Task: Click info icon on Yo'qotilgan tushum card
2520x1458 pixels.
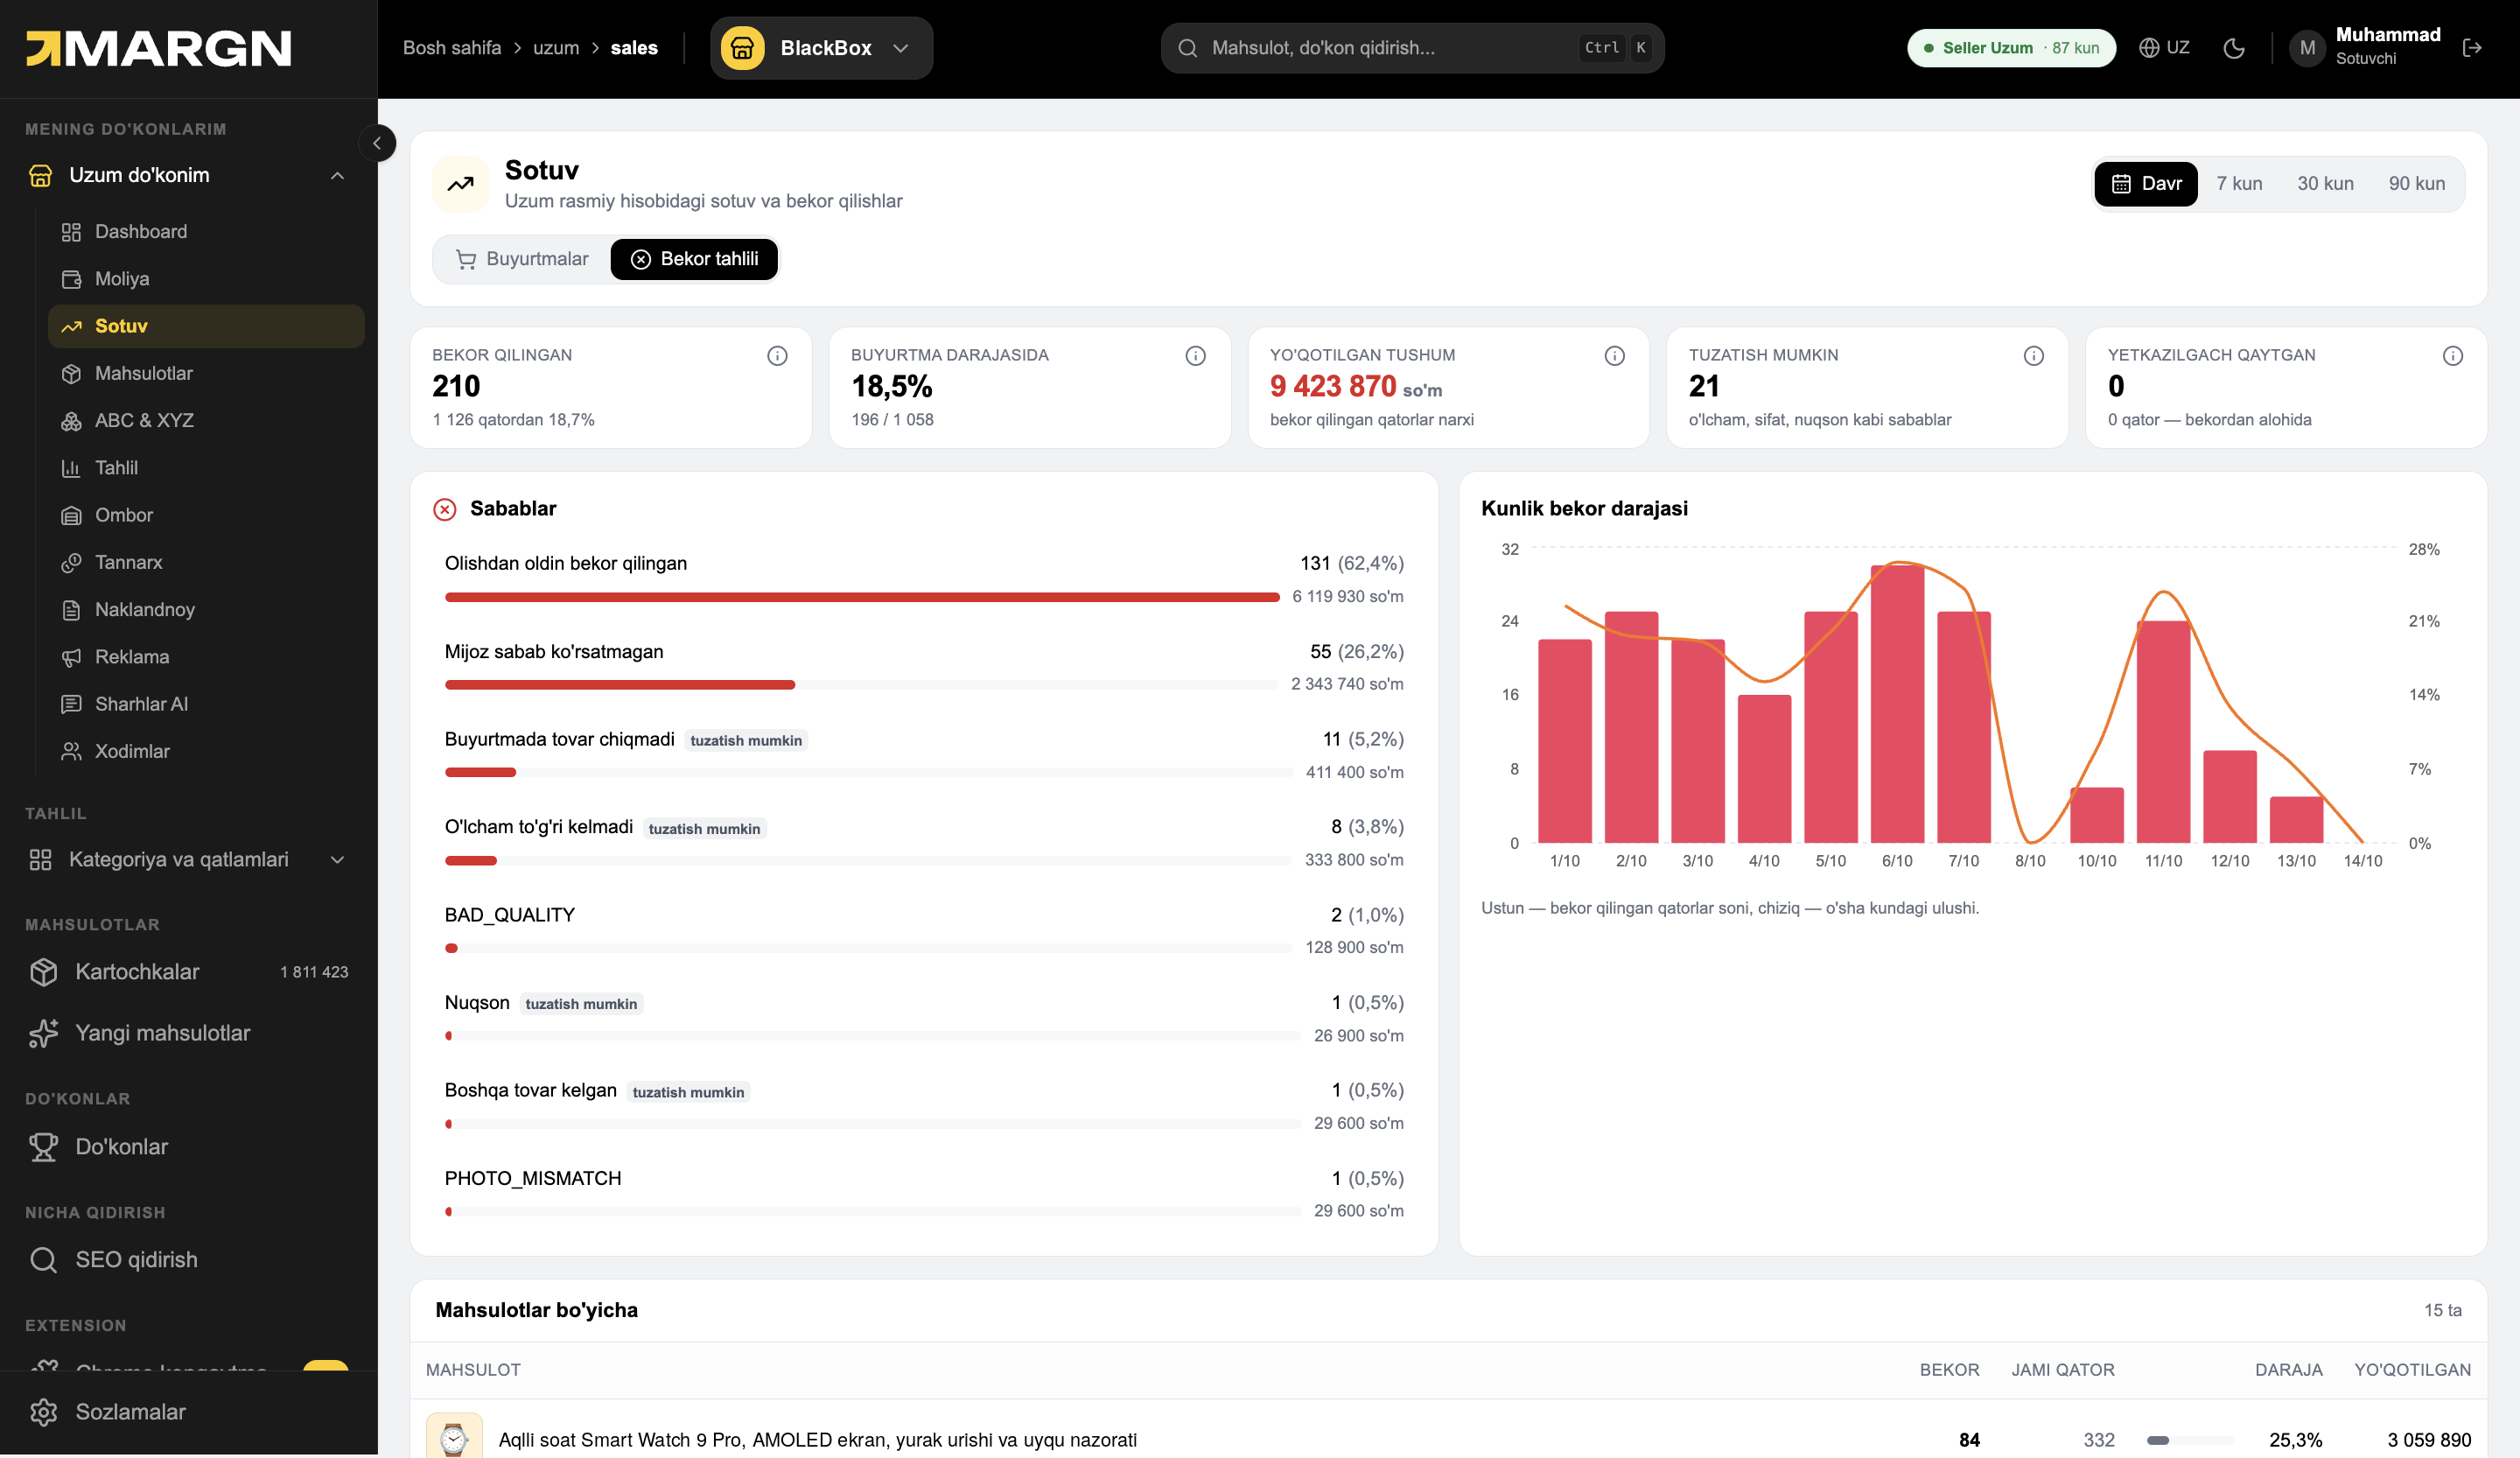Action: coord(1614,356)
